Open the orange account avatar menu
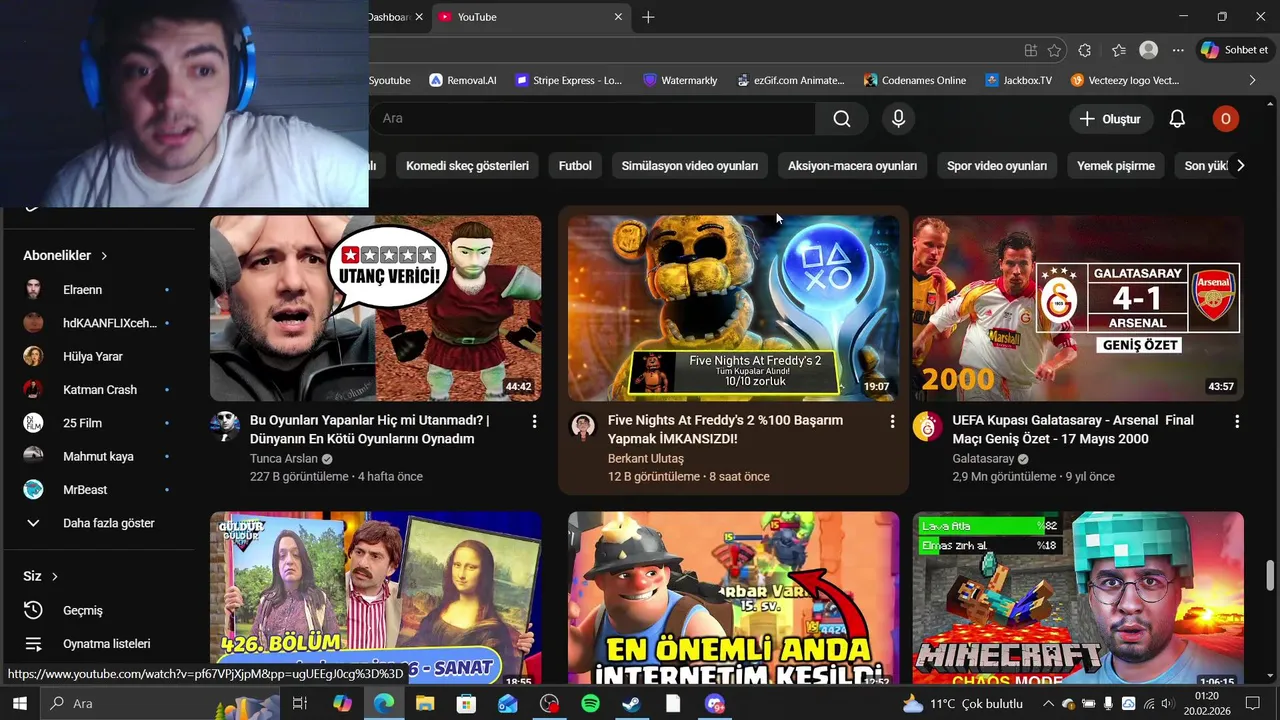 pos(1225,119)
